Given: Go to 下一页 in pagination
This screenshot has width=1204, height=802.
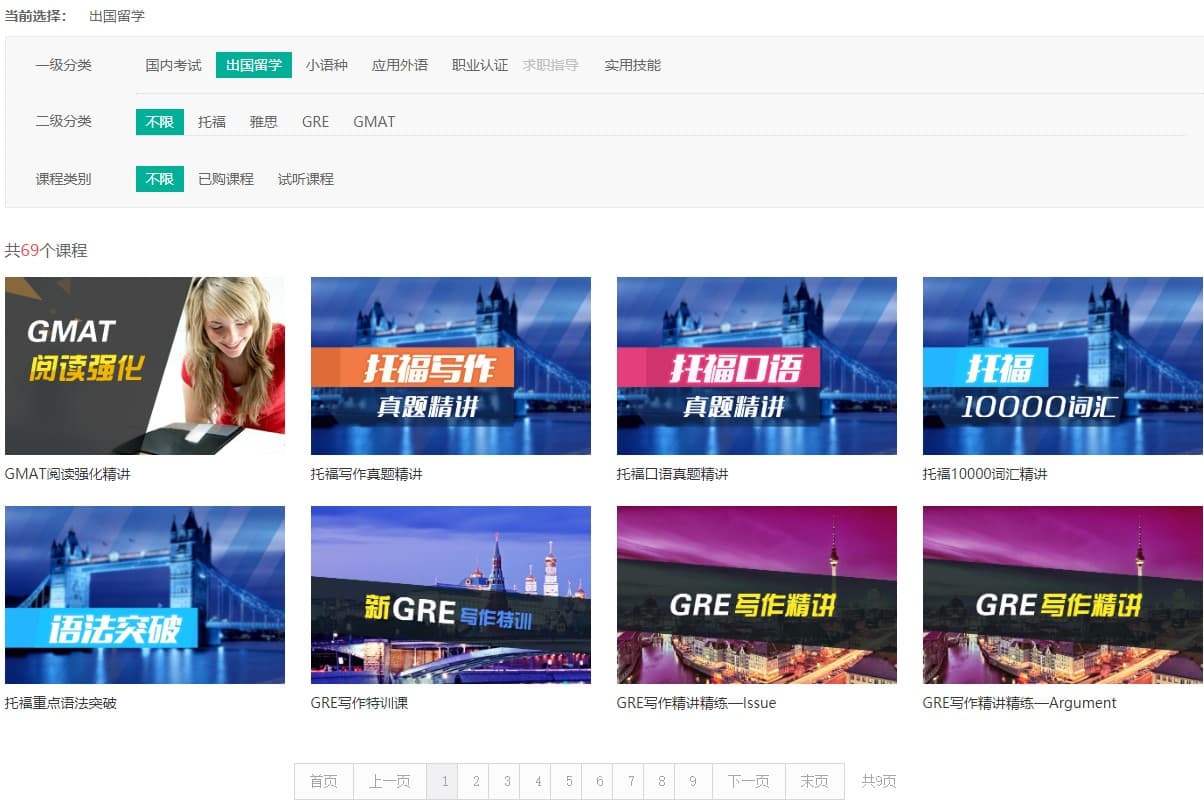Looking at the screenshot, I should tap(749, 782).
